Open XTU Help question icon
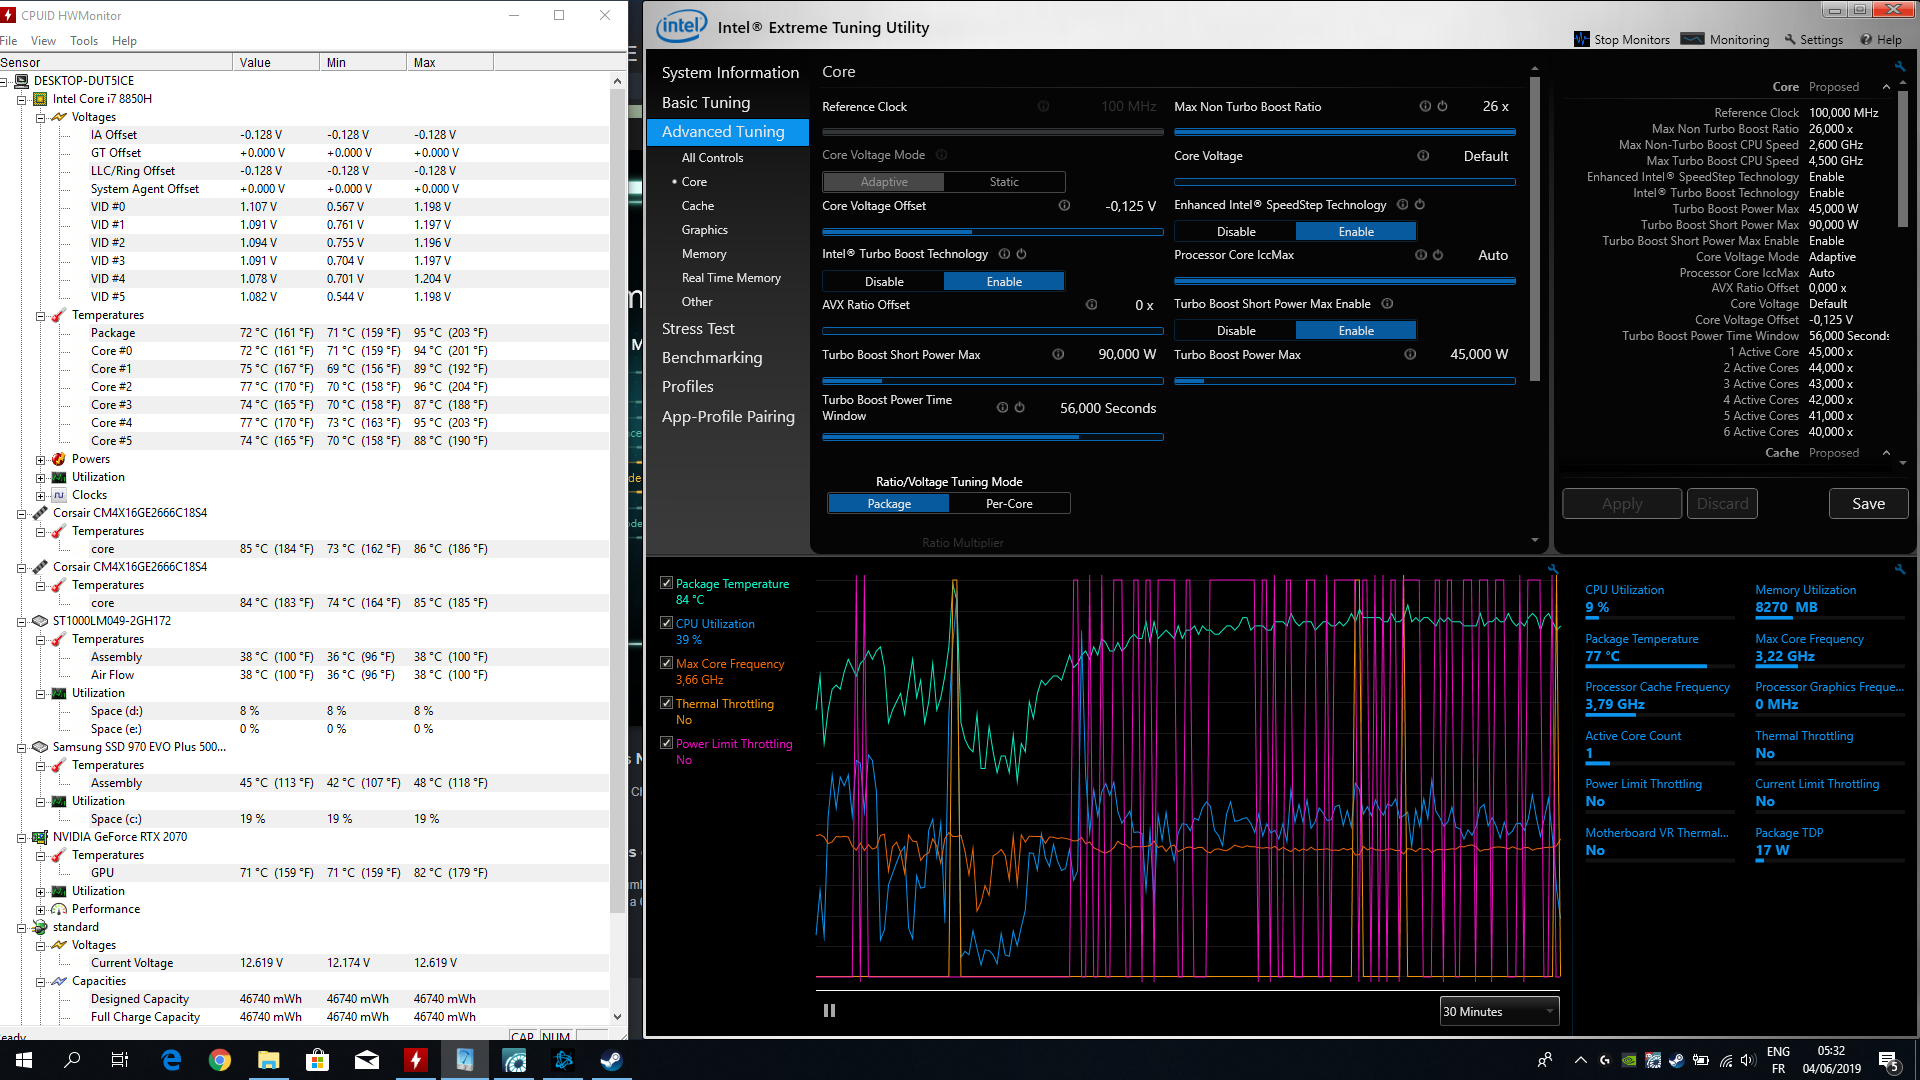Screen dimensions: 1920x1080 [1866, 39]
